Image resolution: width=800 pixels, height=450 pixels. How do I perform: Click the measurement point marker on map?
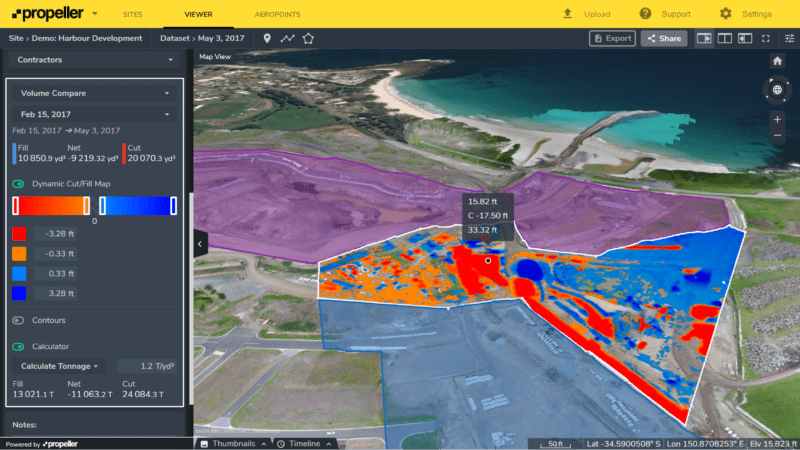pos(488,261)
